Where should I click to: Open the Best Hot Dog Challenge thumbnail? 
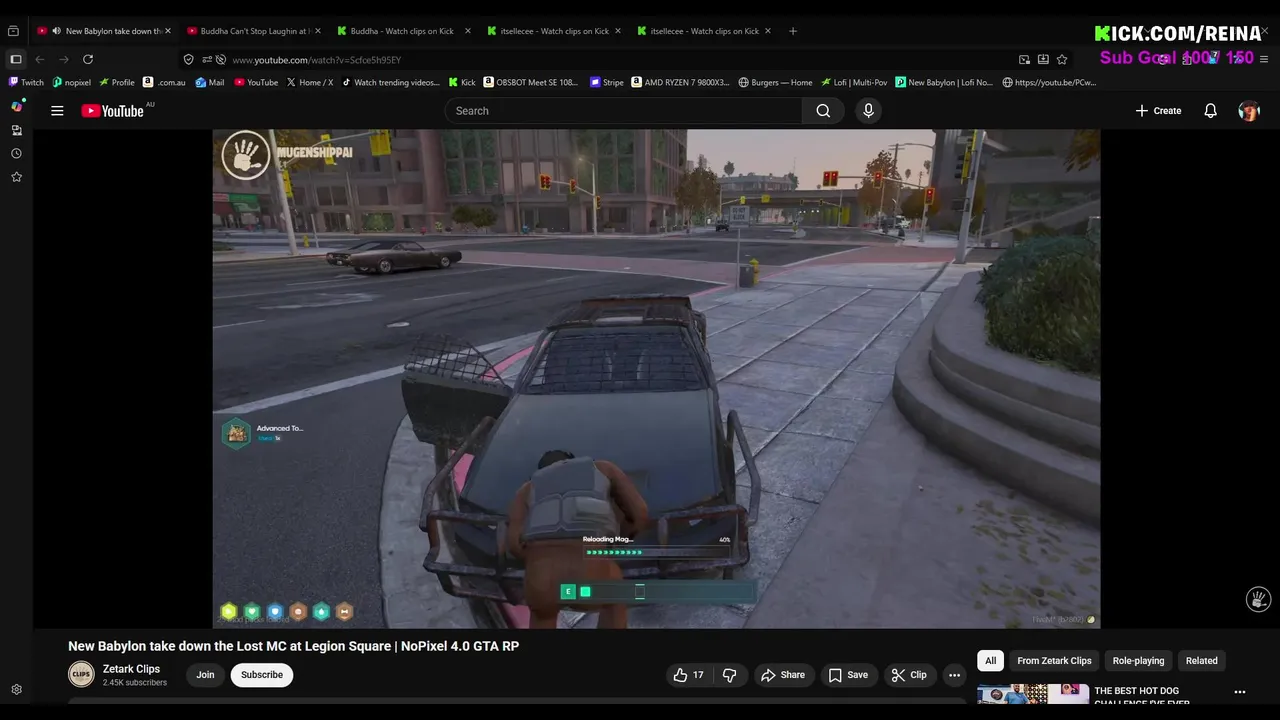pyautogui.click(x=1033, y=695)
